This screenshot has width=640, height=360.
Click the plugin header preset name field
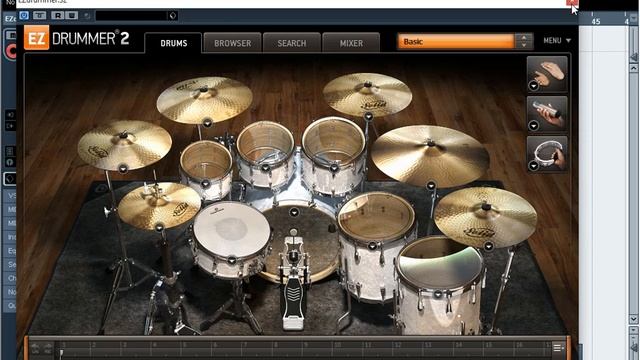click(x=131, y=16)
